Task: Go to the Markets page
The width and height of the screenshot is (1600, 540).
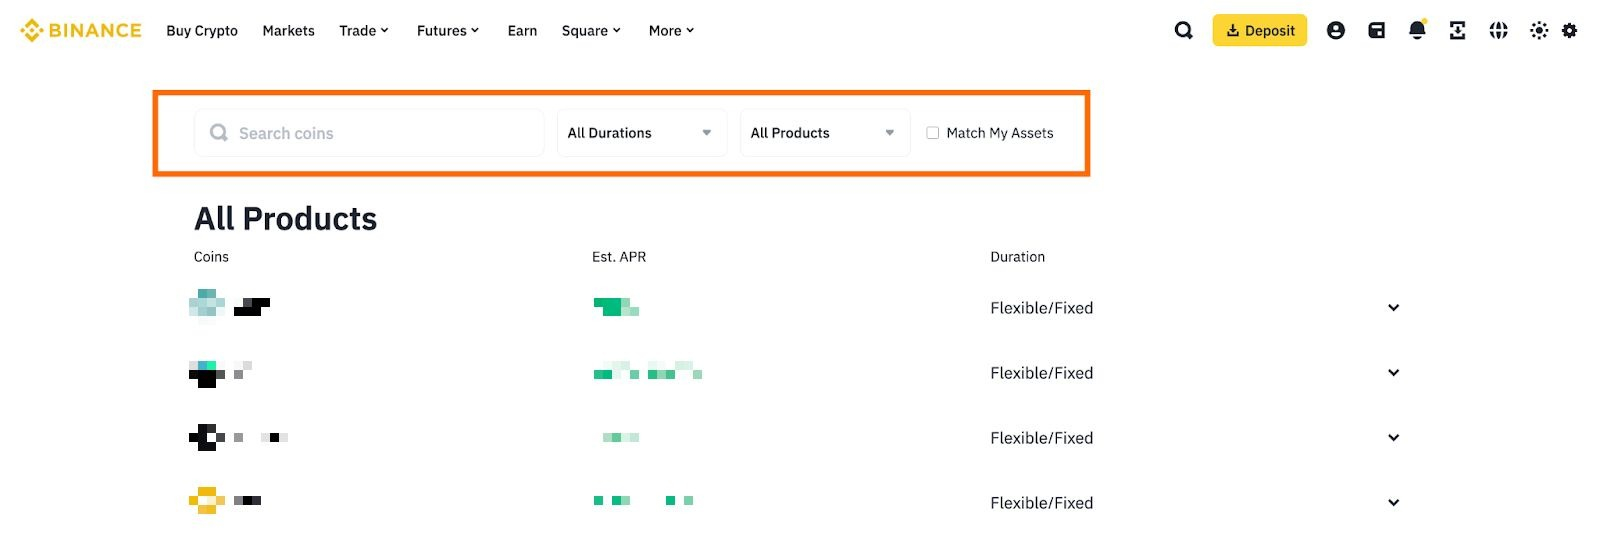Action: 288,31
